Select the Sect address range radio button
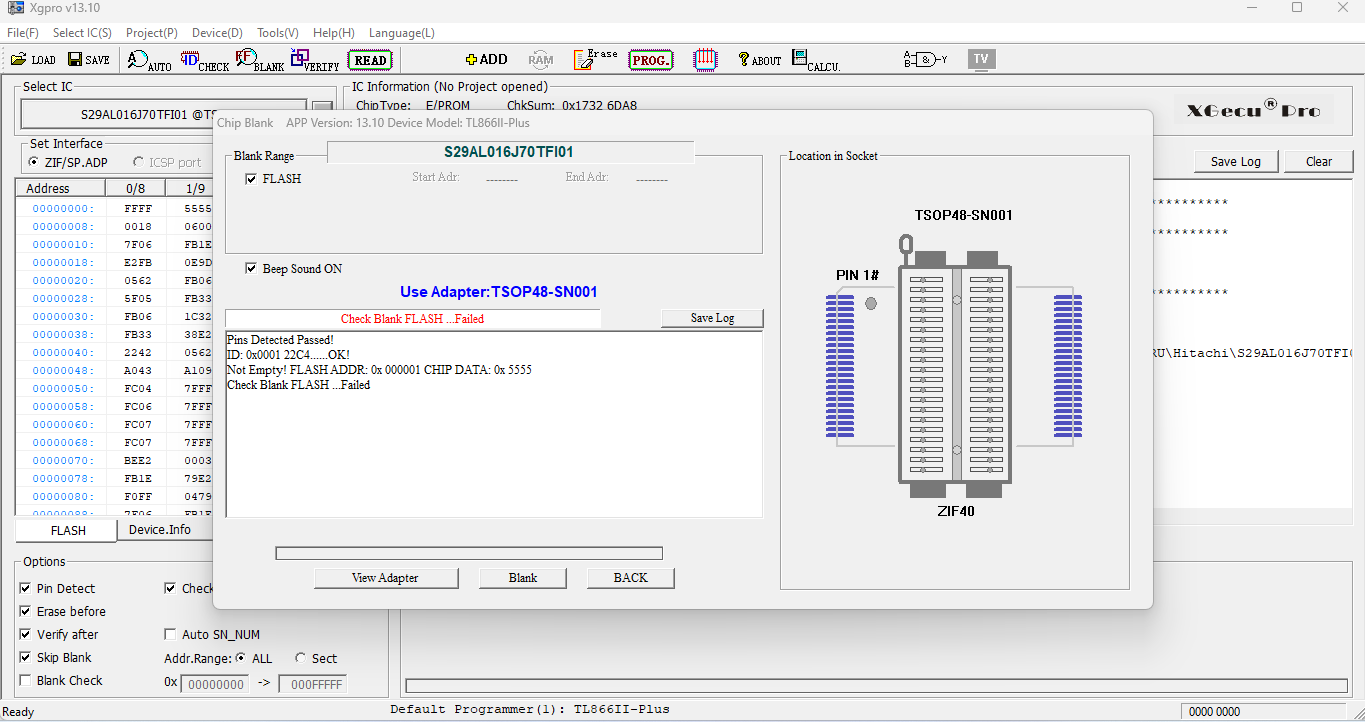The height and width of the screenshot is (722, 1365). tap(301, 659)
